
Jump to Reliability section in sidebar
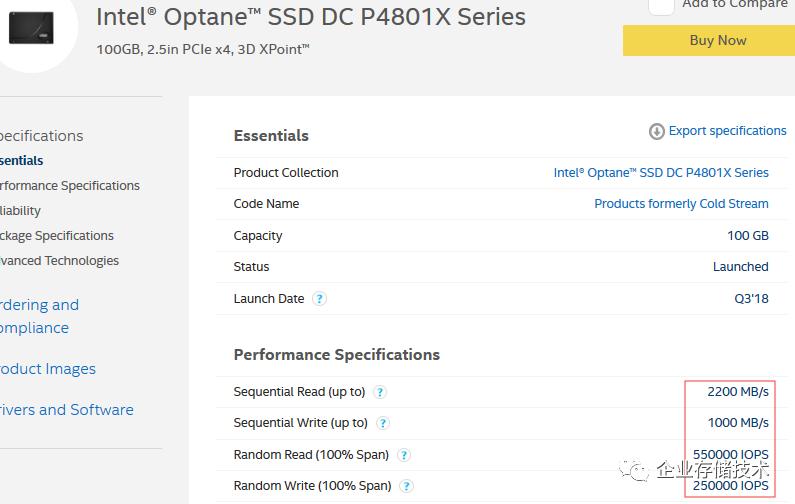point(21,210)
